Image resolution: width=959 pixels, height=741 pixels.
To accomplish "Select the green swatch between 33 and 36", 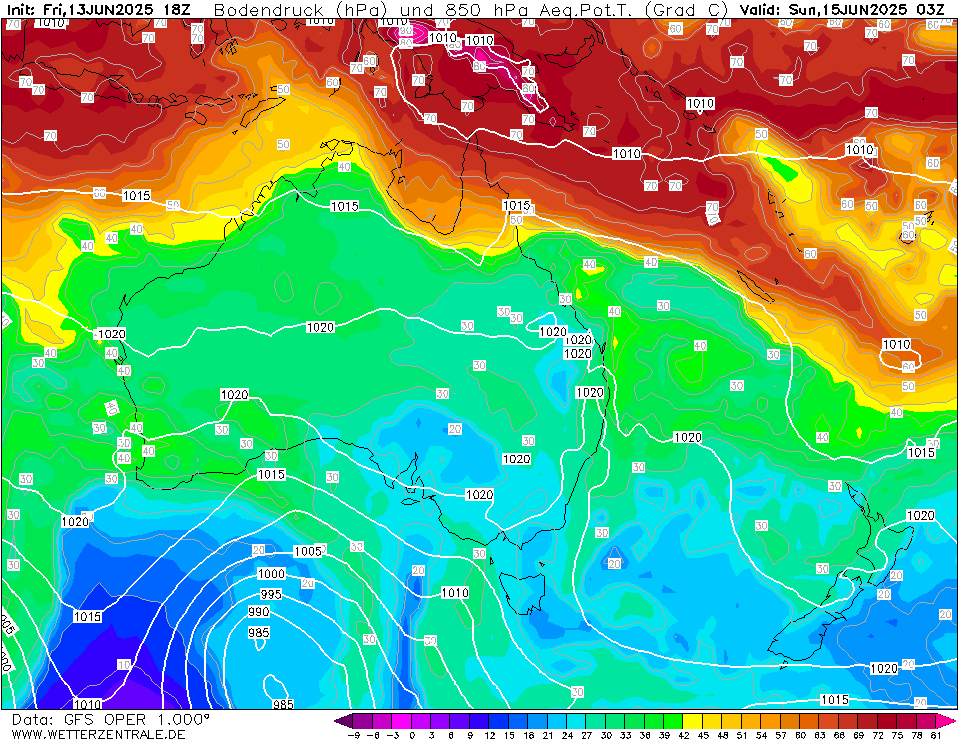I will [634, 721].
